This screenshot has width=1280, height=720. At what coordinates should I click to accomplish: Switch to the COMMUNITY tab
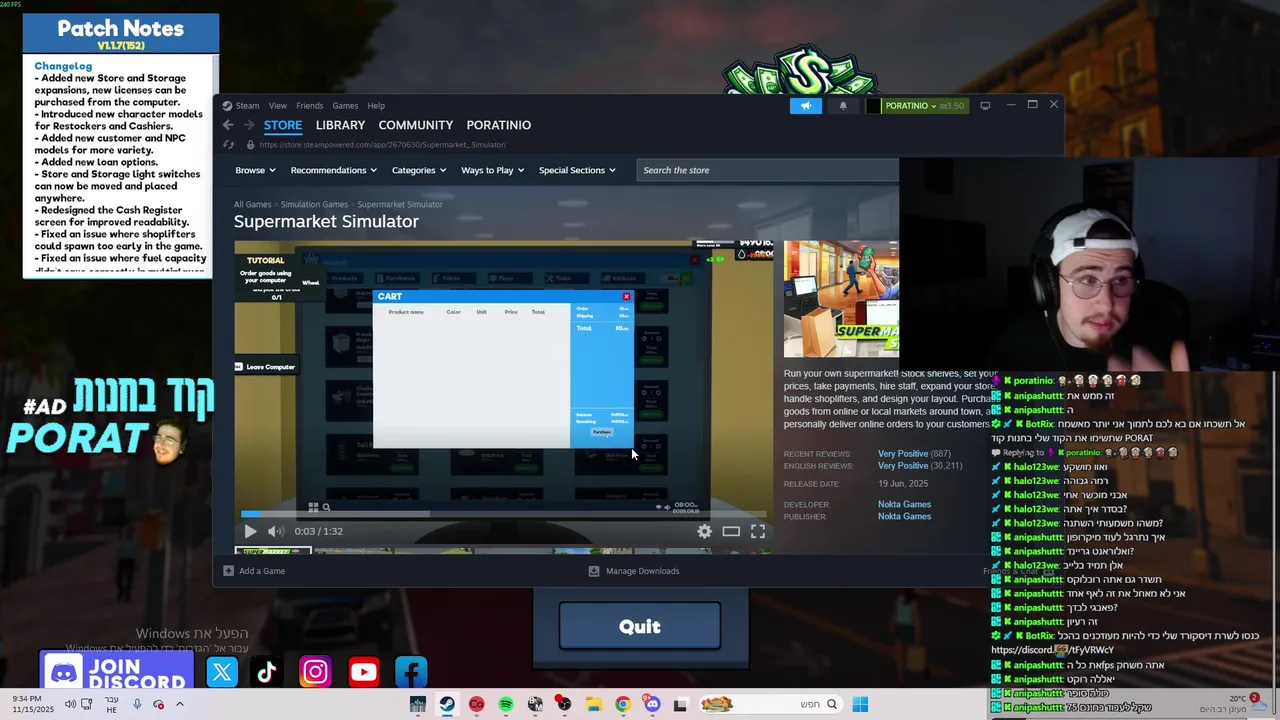pos(416,125)
